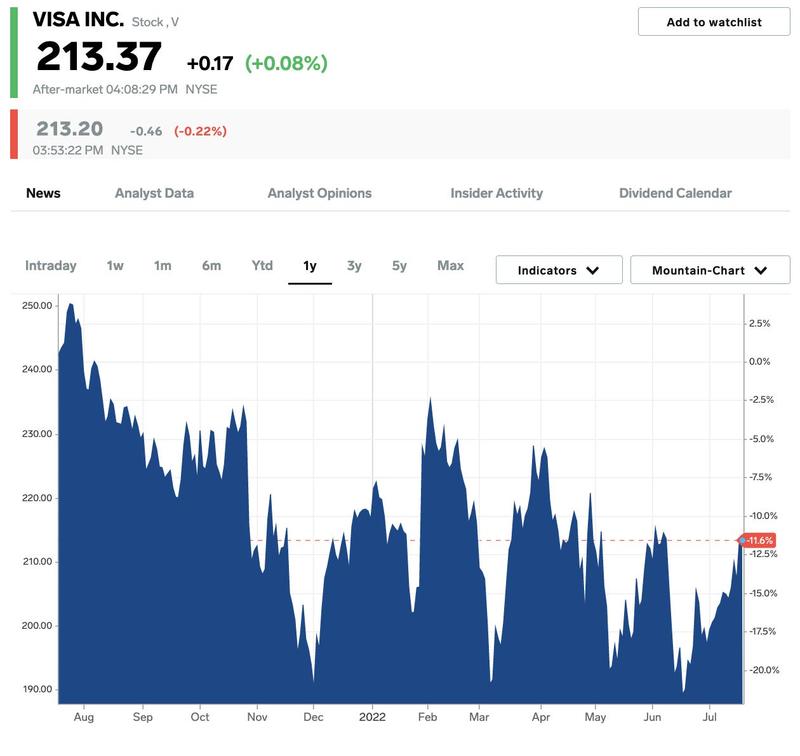
Task: Click the Nov x-axis label
Action: click(257, 717)
